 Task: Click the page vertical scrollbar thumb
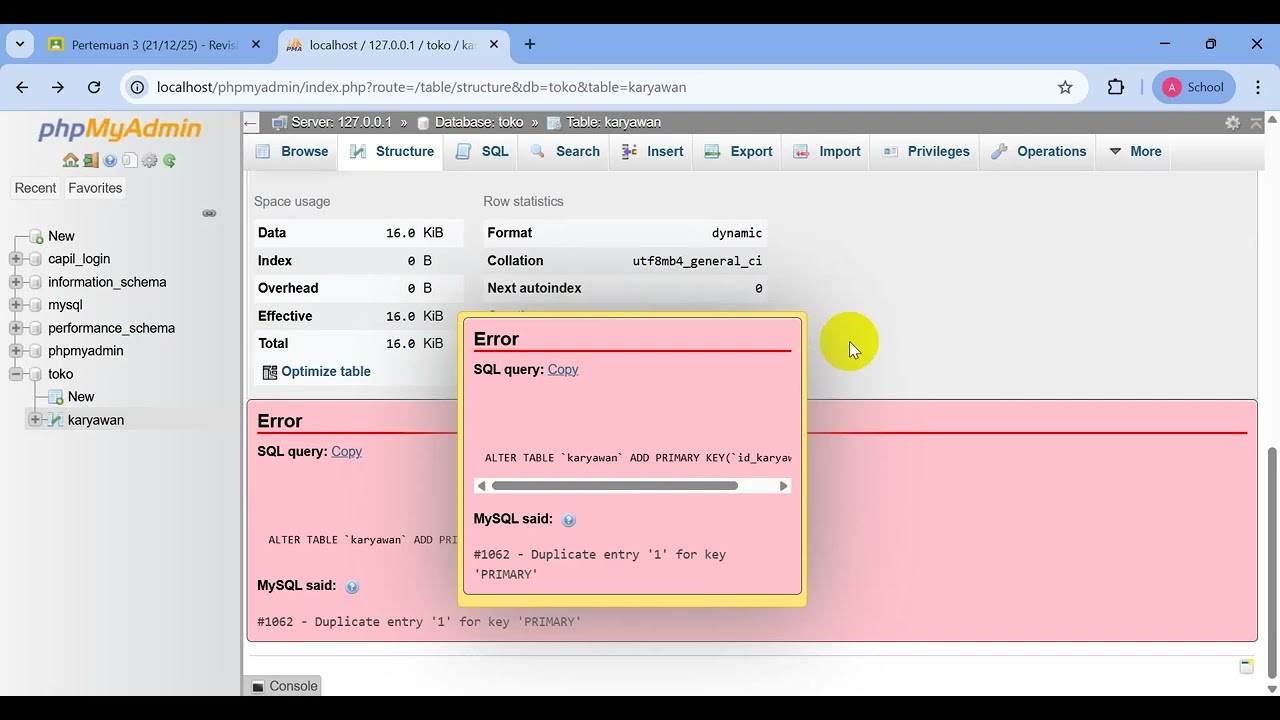coord(1272,563)
